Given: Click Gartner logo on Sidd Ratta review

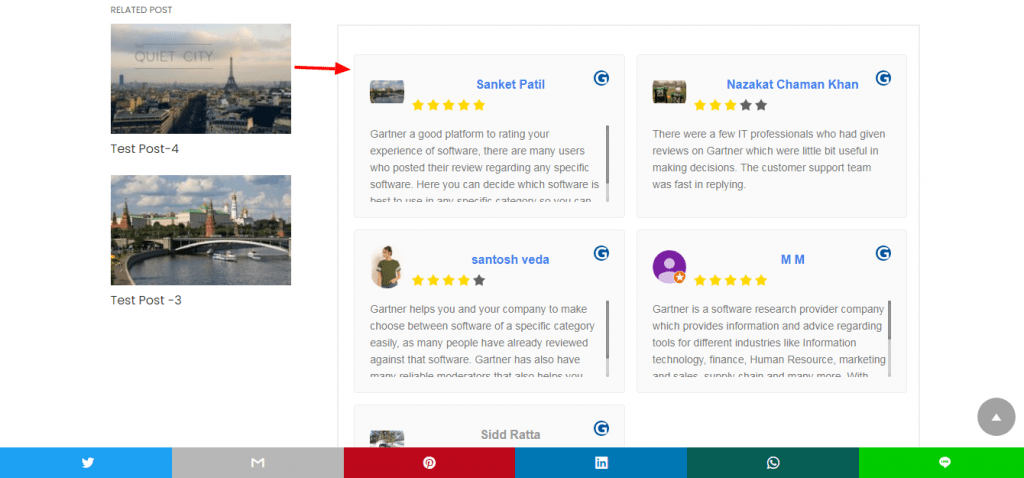Looking at the screenshot, I should pyautogui.click(x=601, y=428).
